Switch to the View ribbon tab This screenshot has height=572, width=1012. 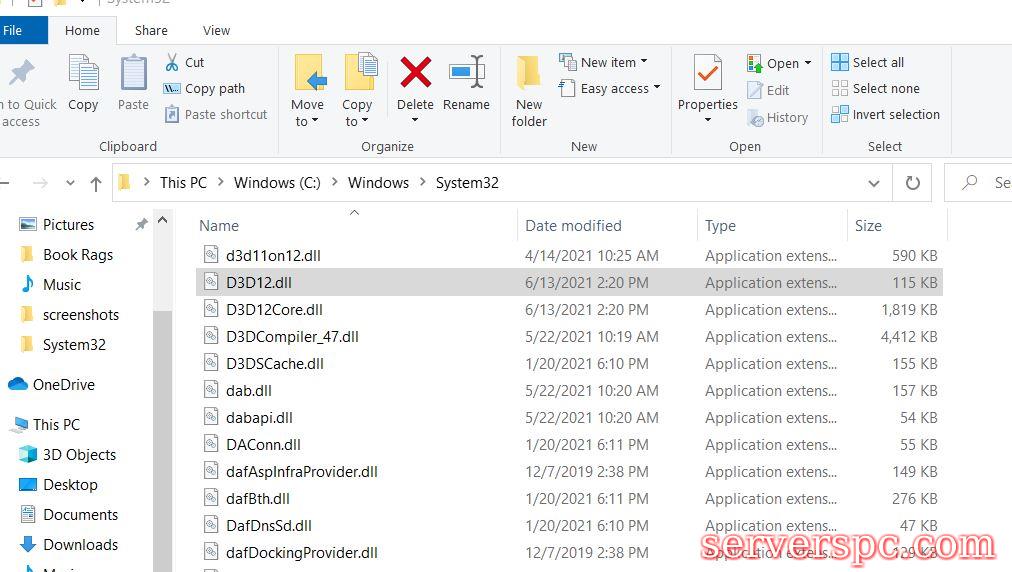[216, 30]
